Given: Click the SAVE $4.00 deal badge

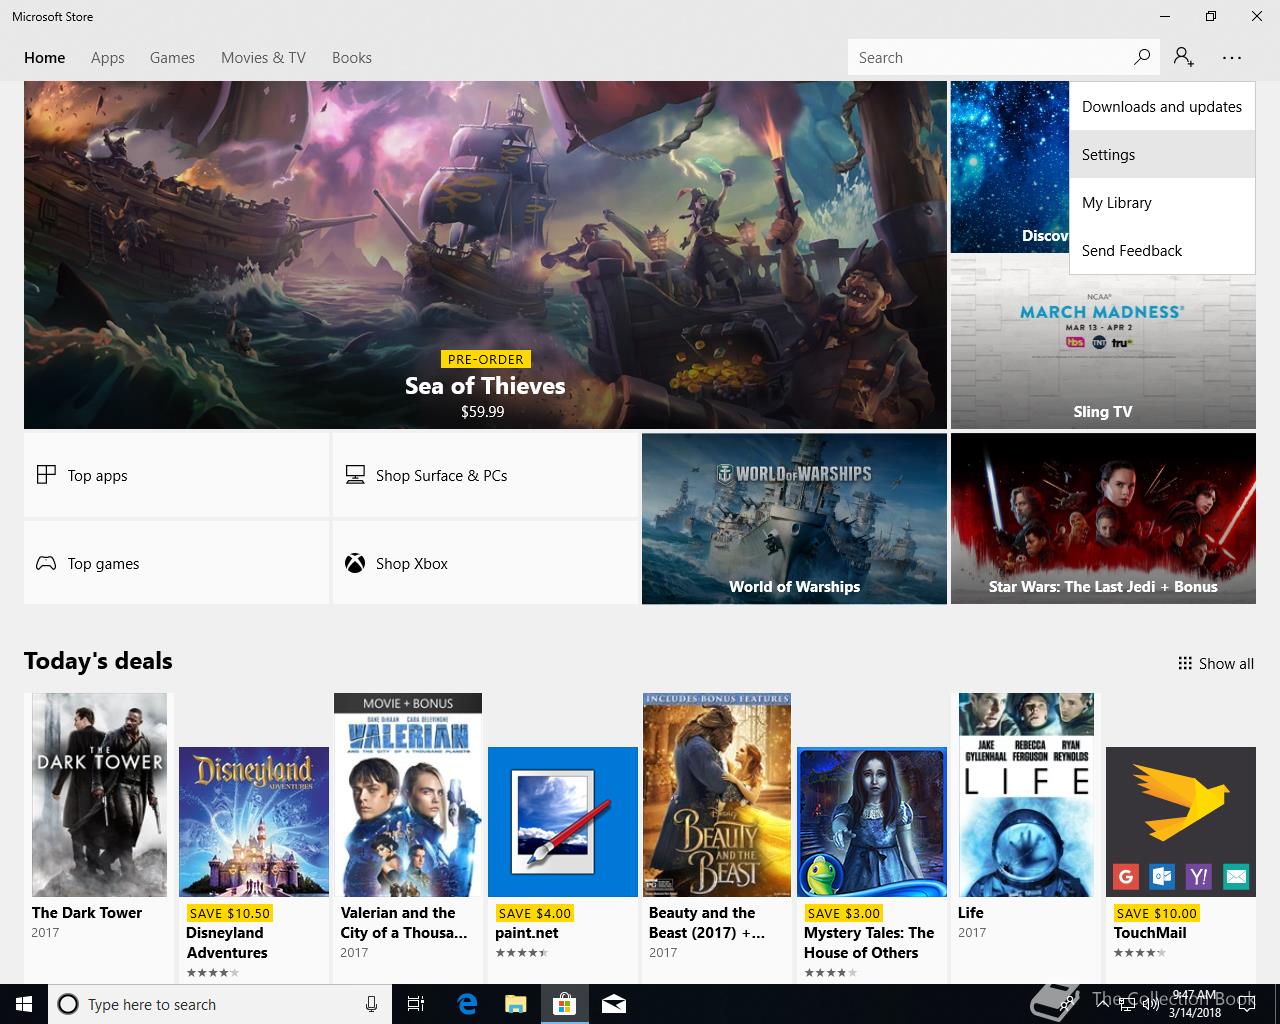Looking at the screenshot, I should pyautogui.click(x=534, y=913).
